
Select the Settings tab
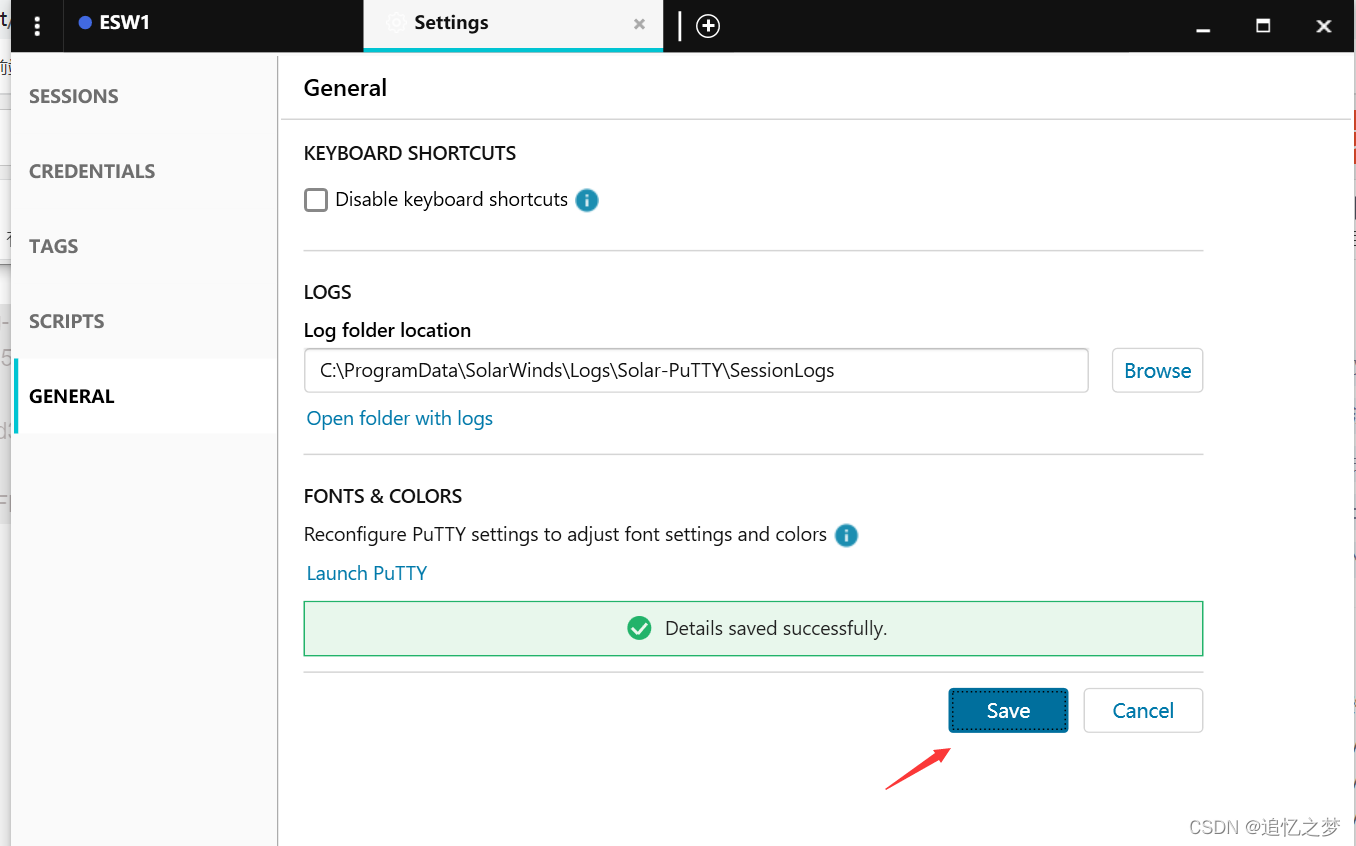tap(513, 25)
